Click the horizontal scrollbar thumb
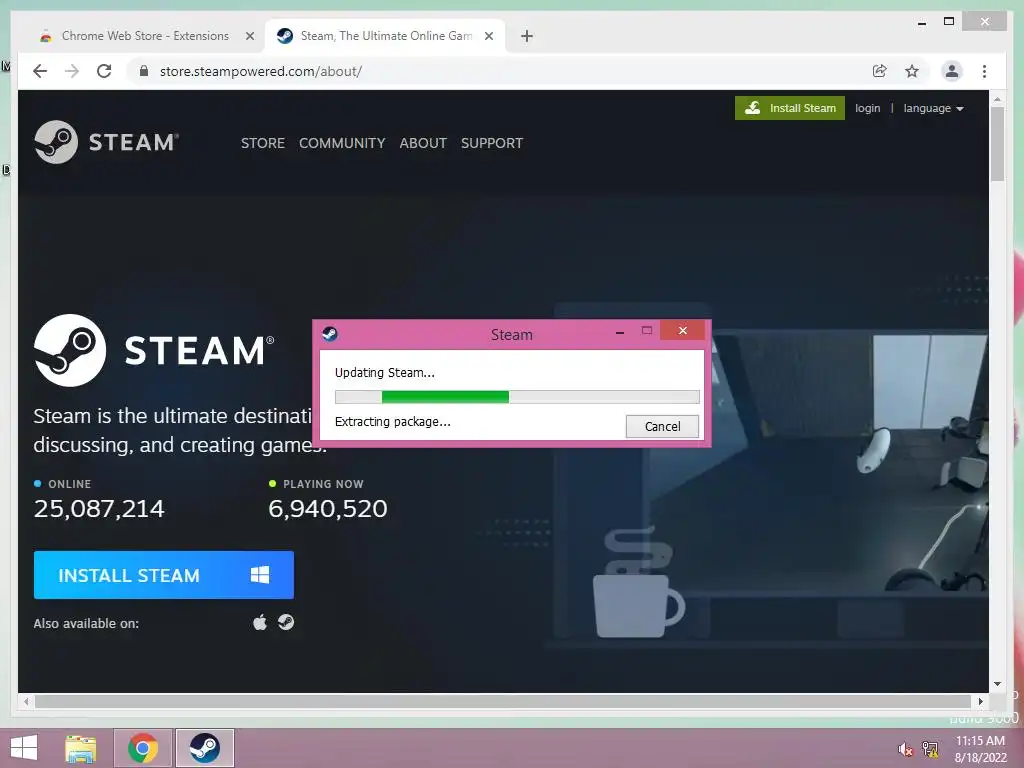Viewport: 1024px width, 768px height. [x=503, y=701]
